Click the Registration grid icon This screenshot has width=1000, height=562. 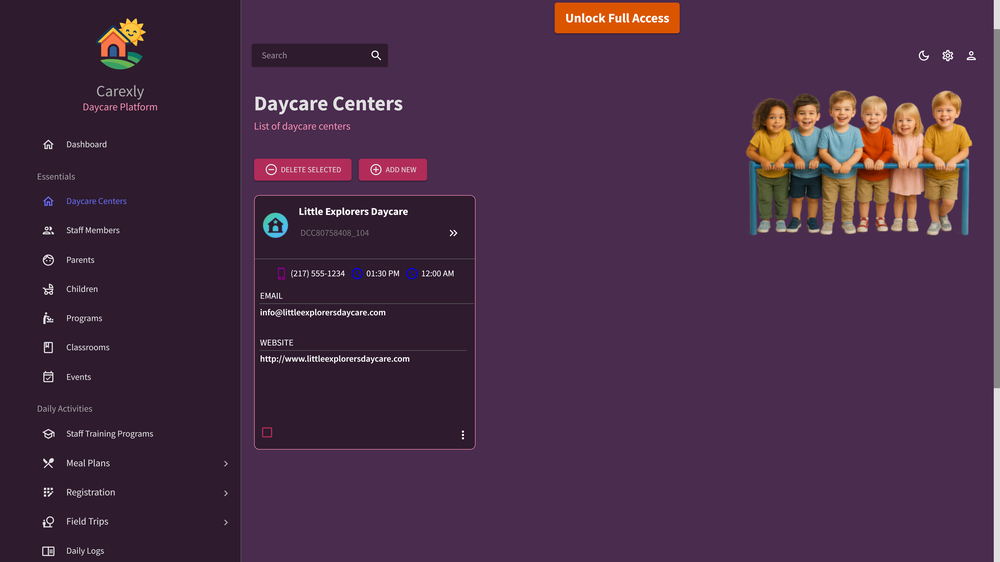coord(48,492)
